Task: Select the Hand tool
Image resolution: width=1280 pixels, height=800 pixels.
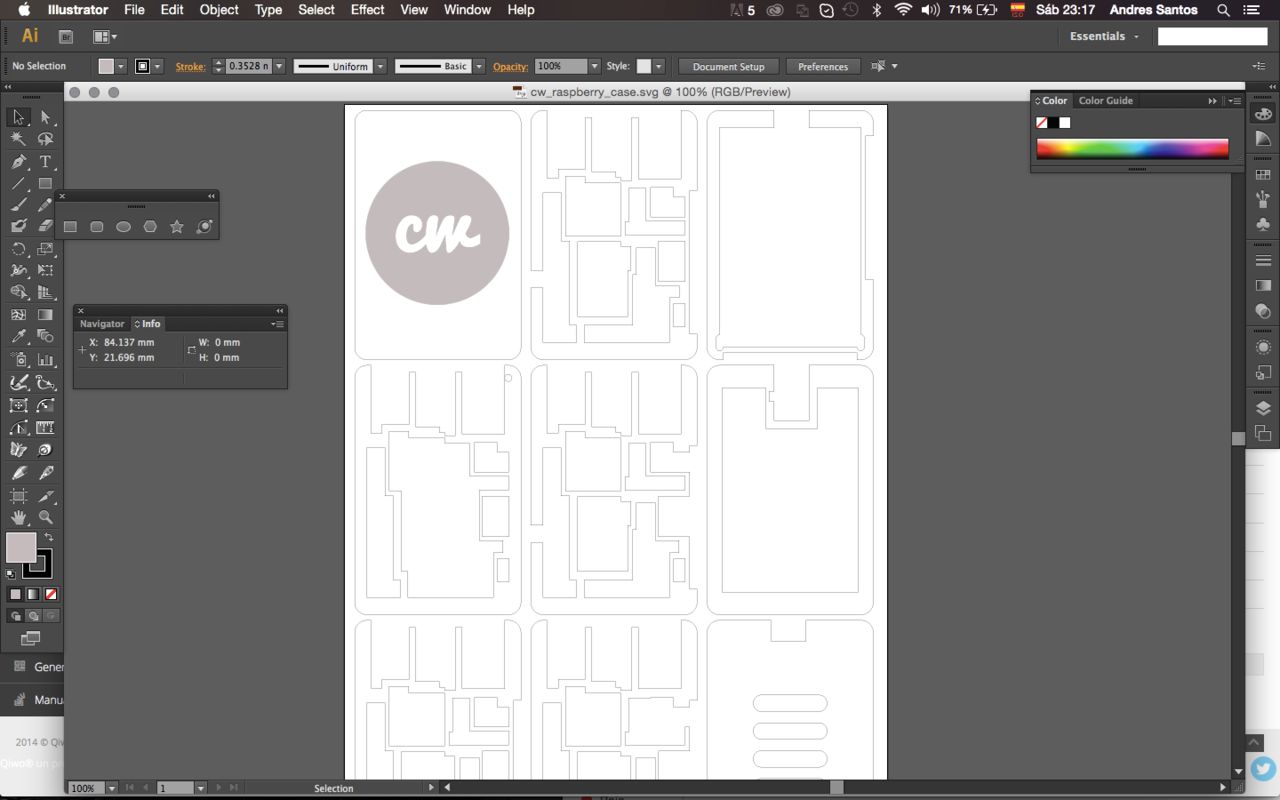Action: pos(18,517)
